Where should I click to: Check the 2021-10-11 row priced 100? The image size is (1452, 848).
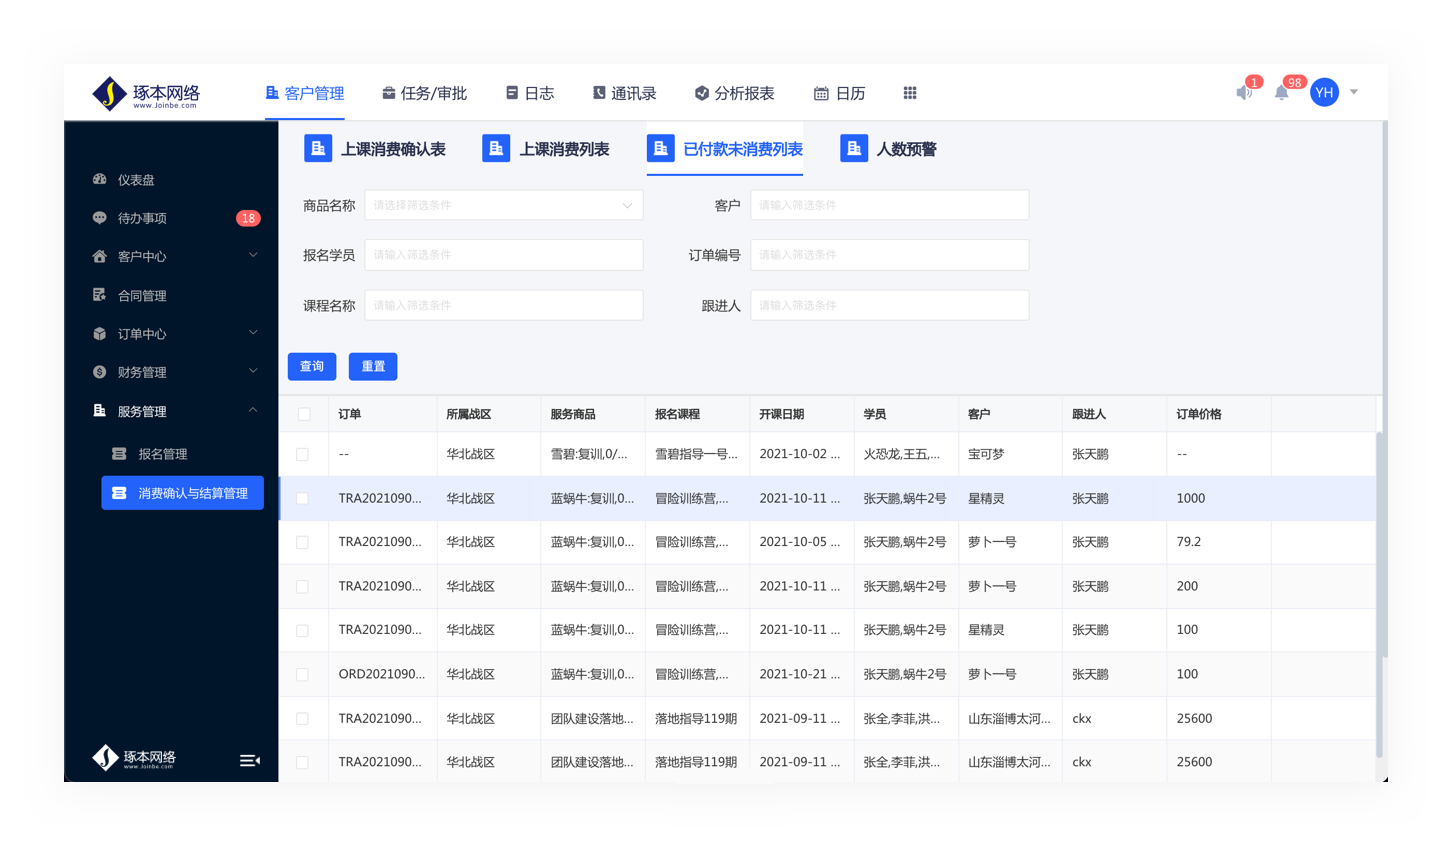tap(302, 630)
